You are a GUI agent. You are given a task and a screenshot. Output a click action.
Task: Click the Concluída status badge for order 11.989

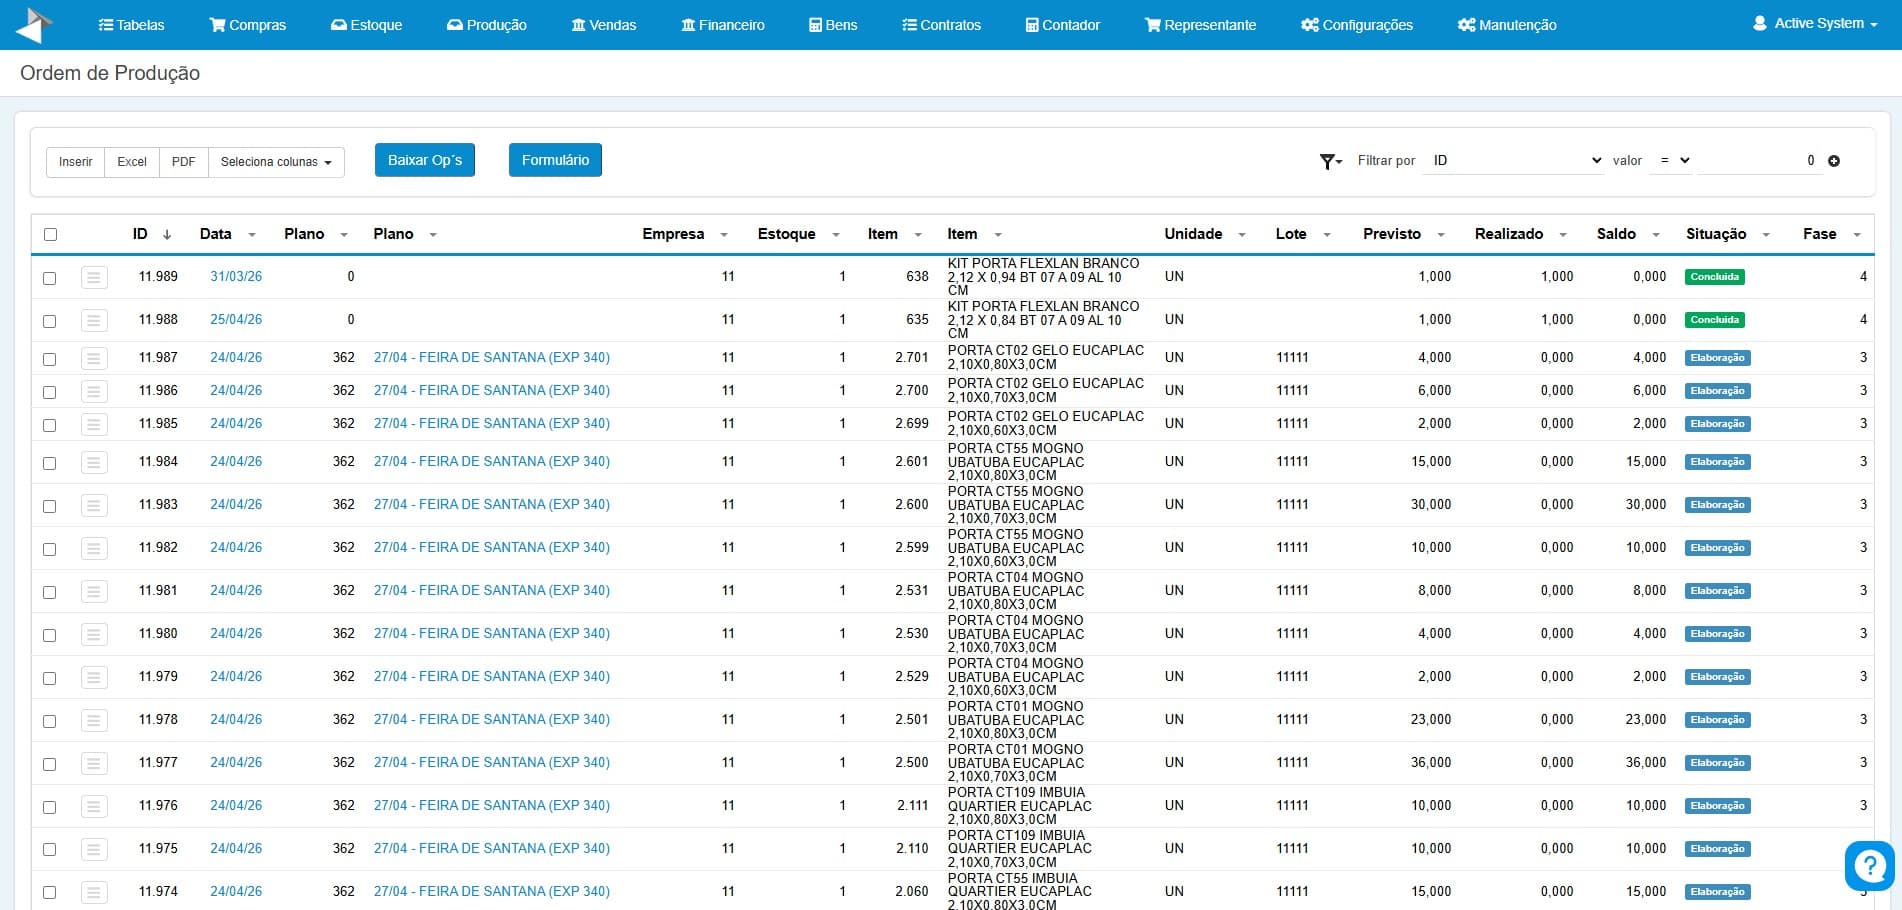pyautogui.click(x=1715, y=277)
